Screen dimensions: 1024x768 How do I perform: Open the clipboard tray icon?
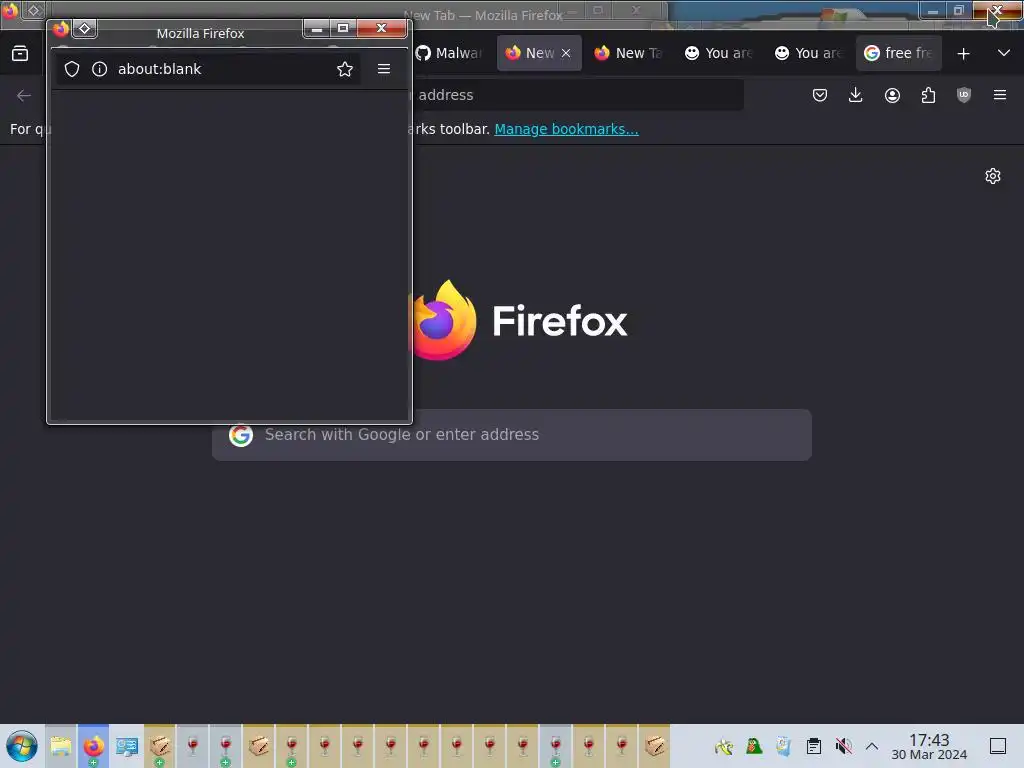click(x=814, y=746)
